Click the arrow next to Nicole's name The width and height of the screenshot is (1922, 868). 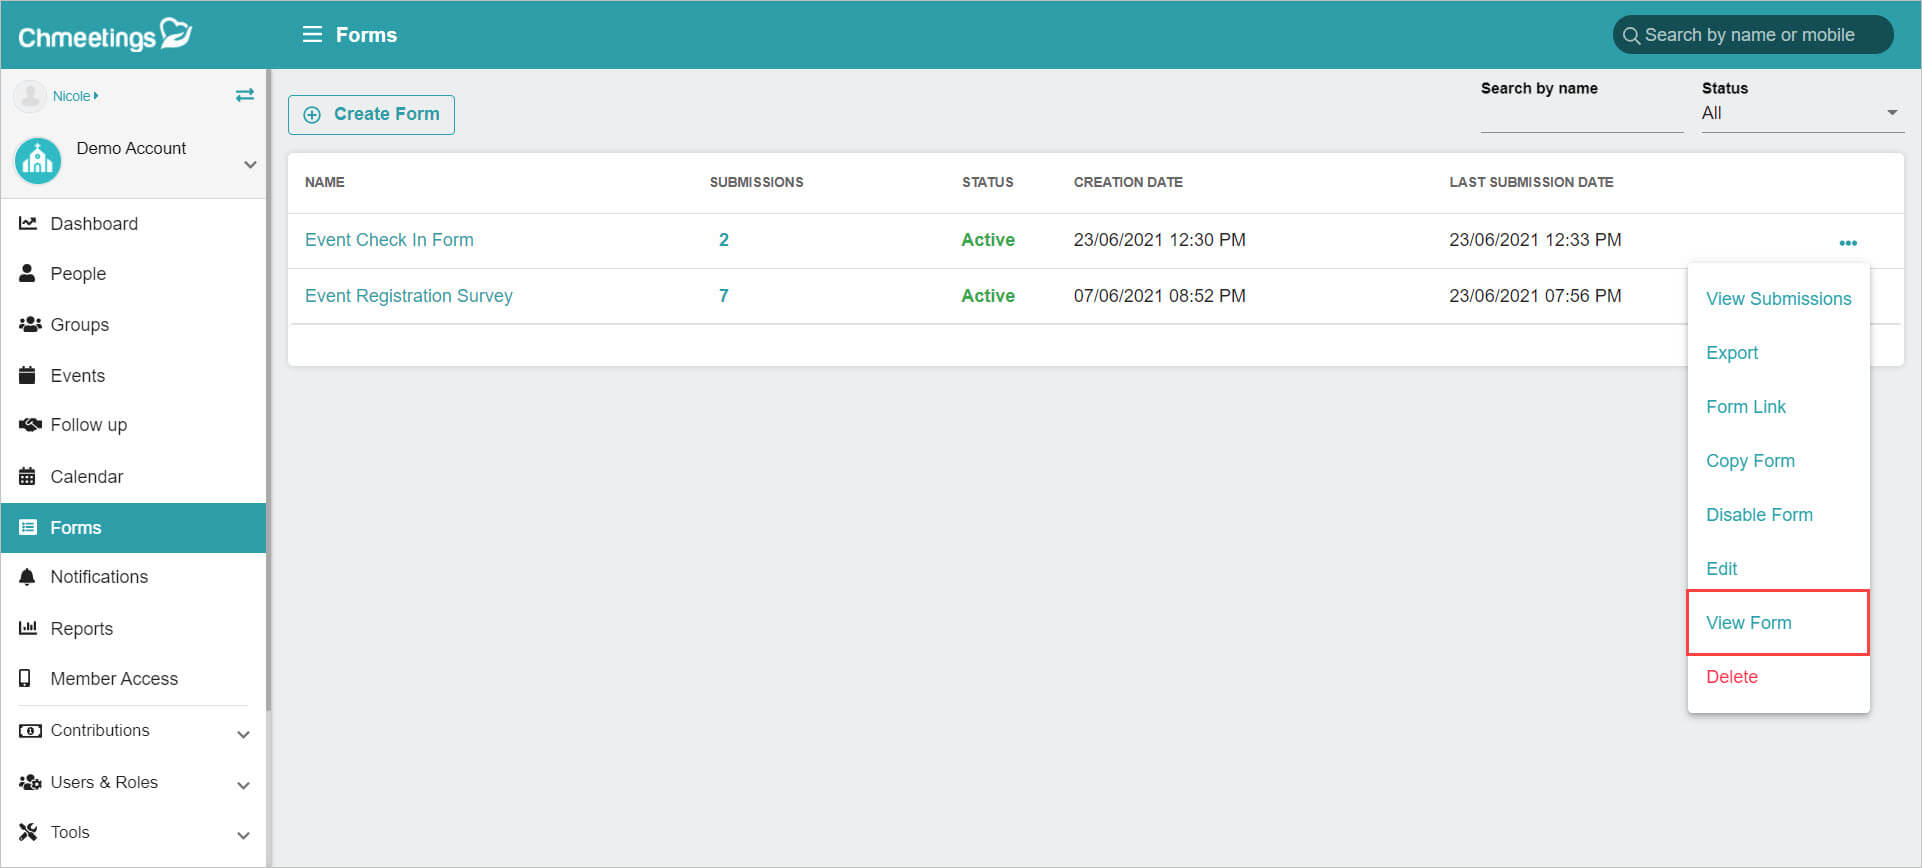point(96,96)
